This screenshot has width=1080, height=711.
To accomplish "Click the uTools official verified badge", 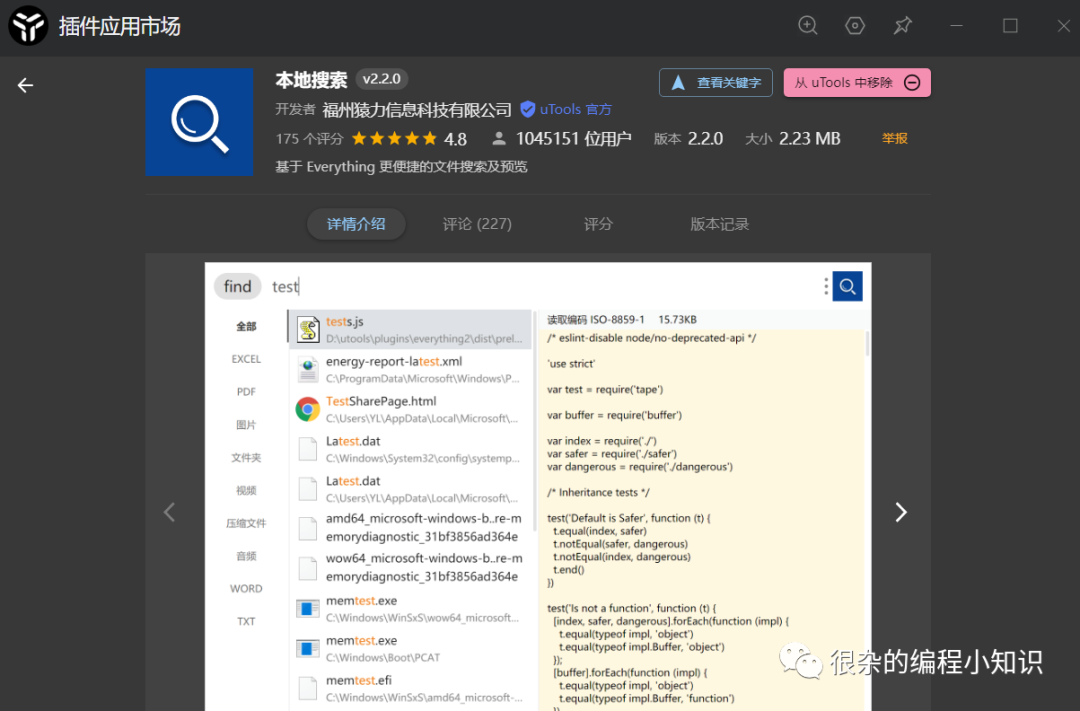I will 565,109.
